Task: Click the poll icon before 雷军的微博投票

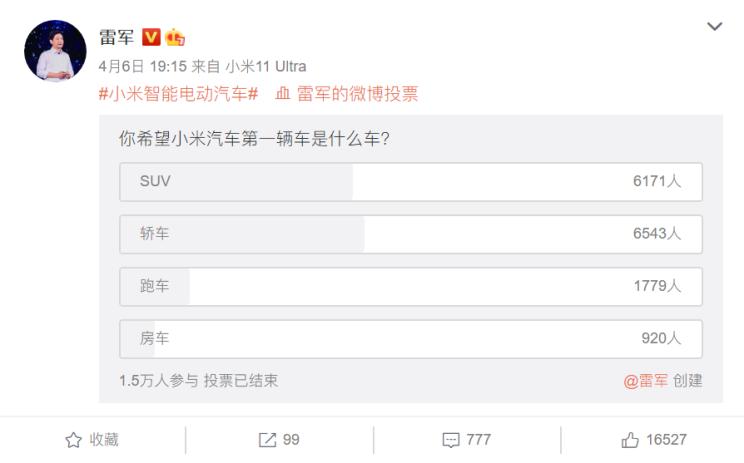Action: coord(283,94)
